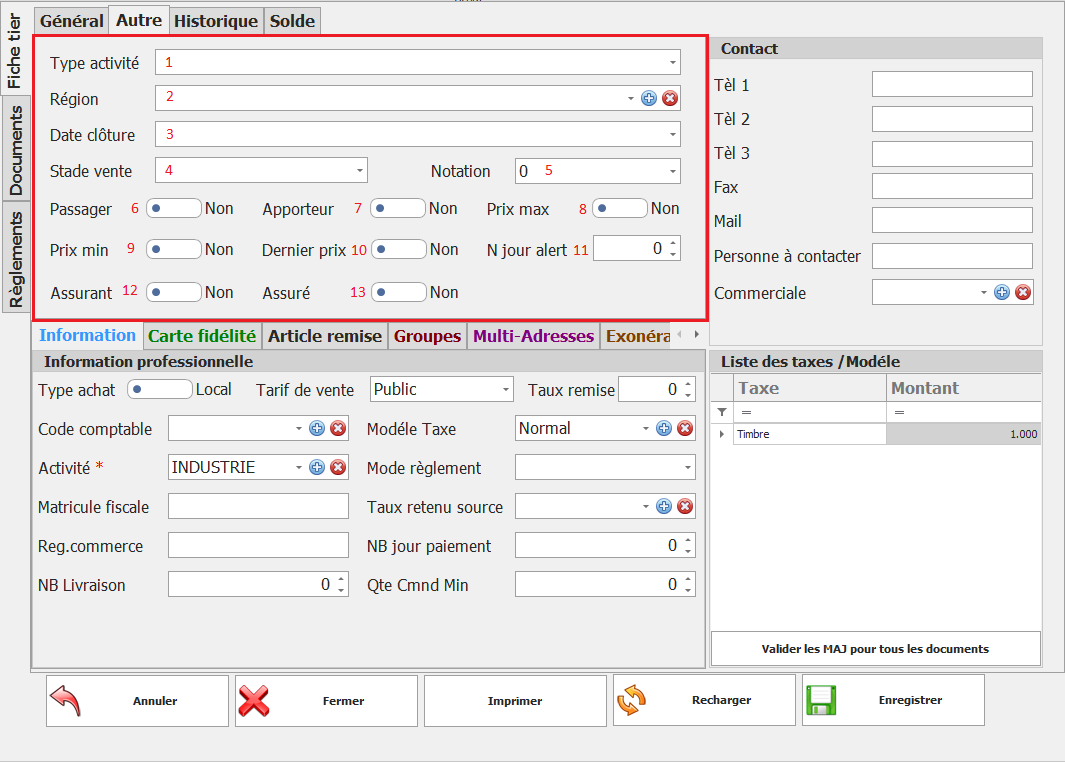Switch to the Historique tab
1065x762 pixels.
coord(216,20)
